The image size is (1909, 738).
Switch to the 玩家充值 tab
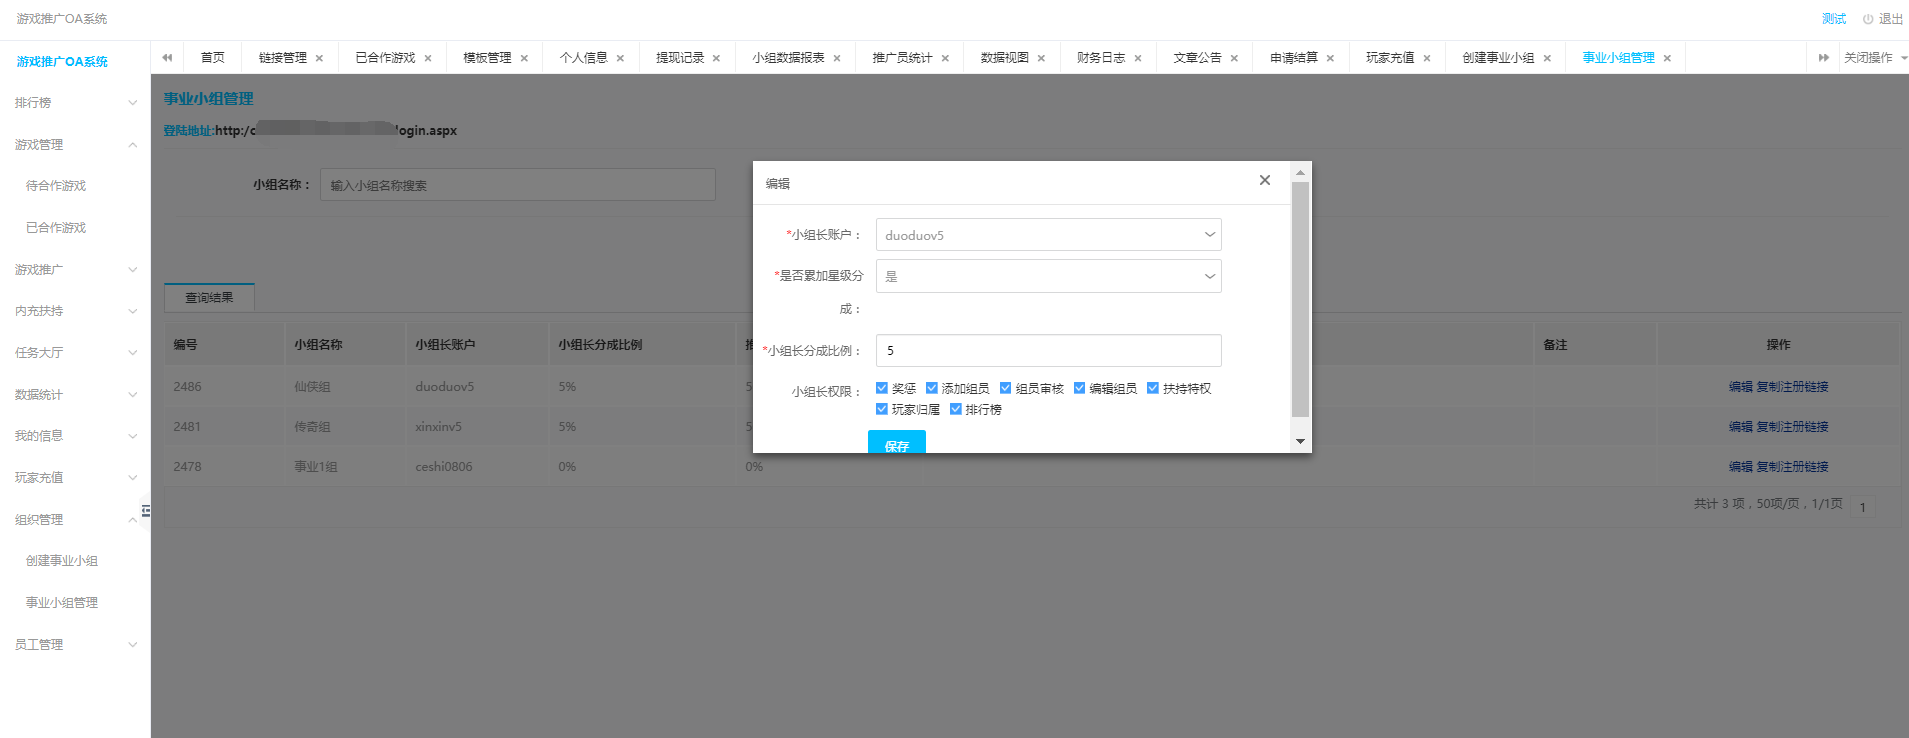1390,58
